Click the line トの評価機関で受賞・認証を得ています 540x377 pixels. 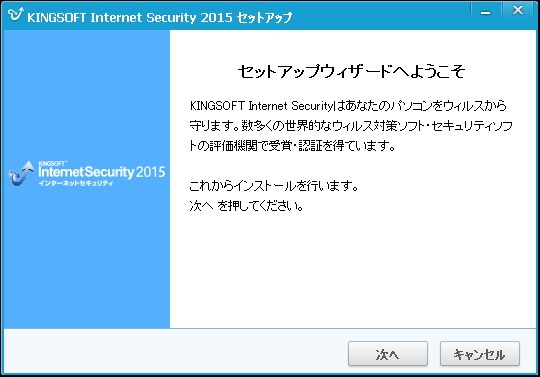pyautogui.click(x=292, y=146)
